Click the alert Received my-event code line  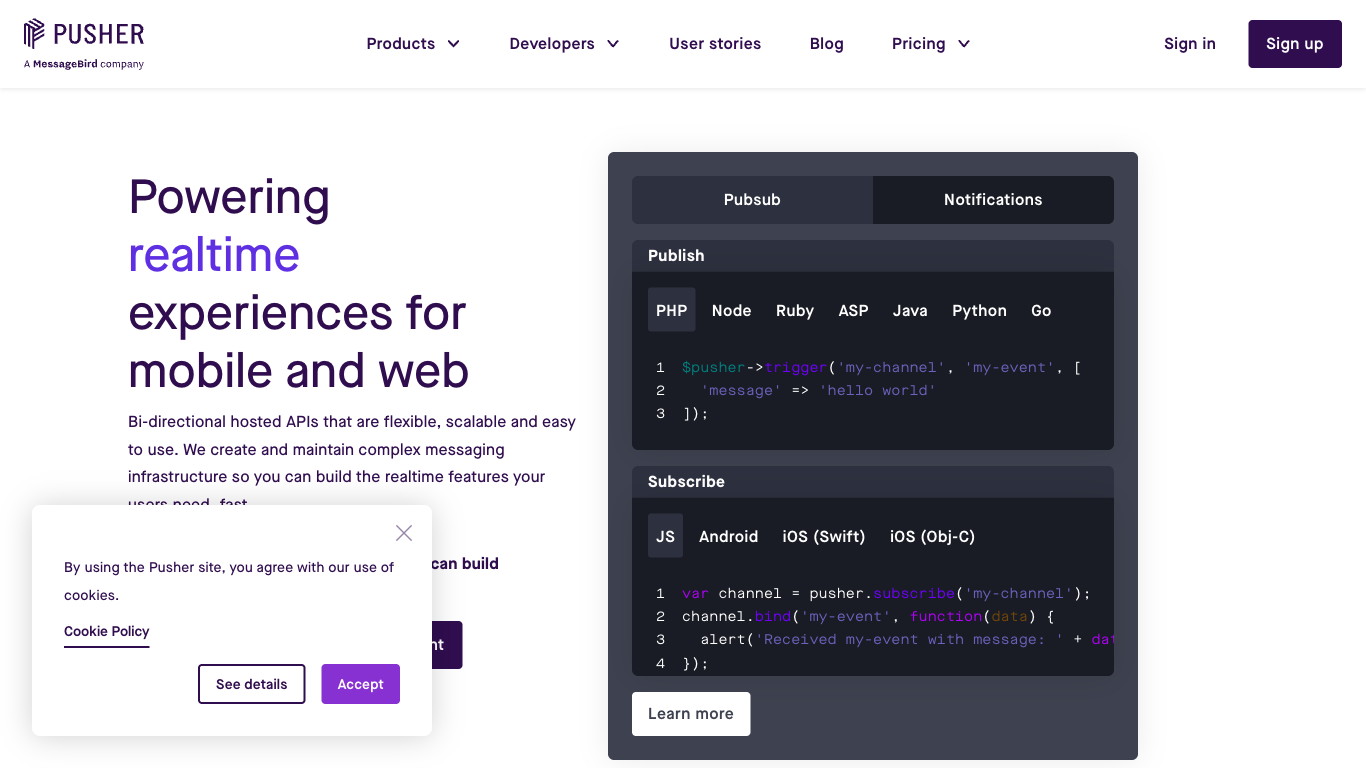pos(906,639)
